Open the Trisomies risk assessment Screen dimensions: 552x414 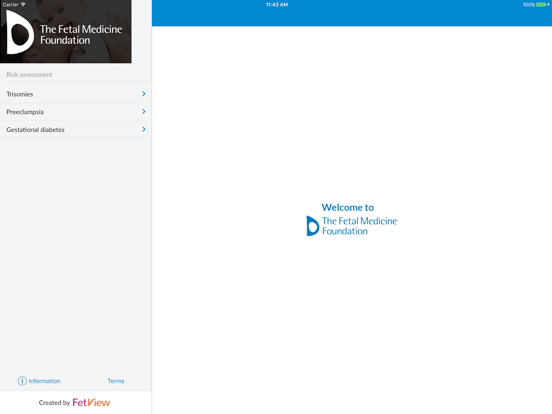click(x=76, y=94)
